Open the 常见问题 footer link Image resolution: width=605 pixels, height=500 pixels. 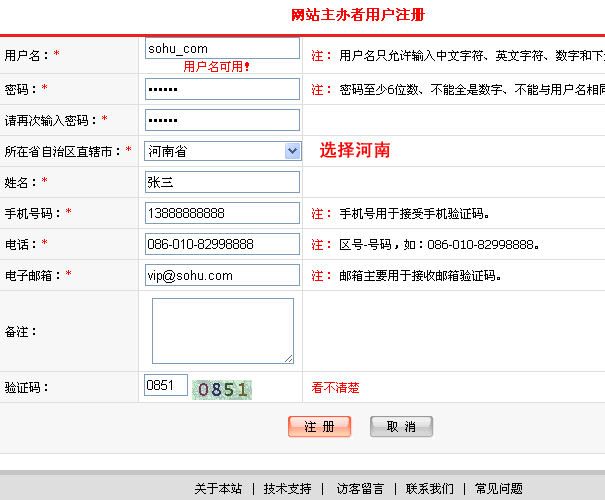tap(498, 489)
